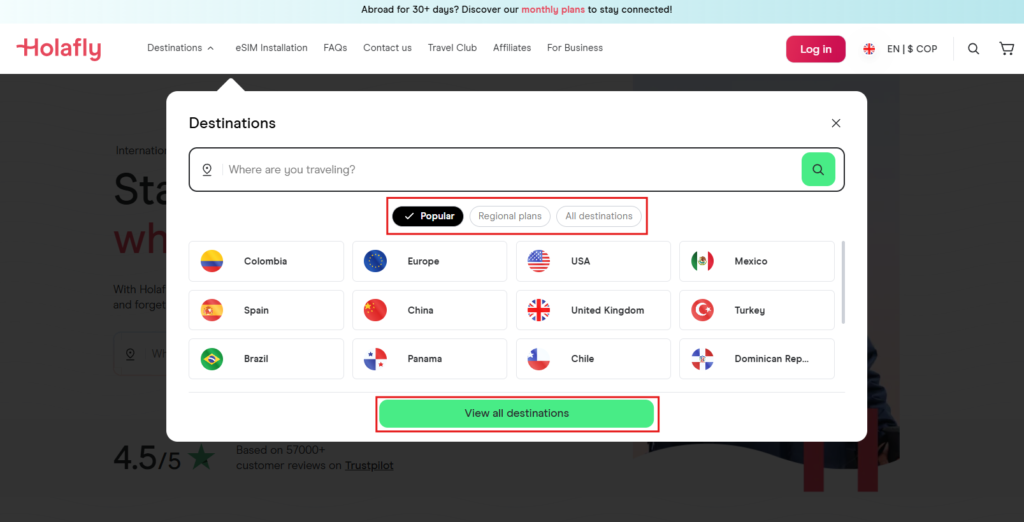This screenshot has width=1024, height=522.
Task: Click the UK flag language icon
Action: click(x=869, y=49)
